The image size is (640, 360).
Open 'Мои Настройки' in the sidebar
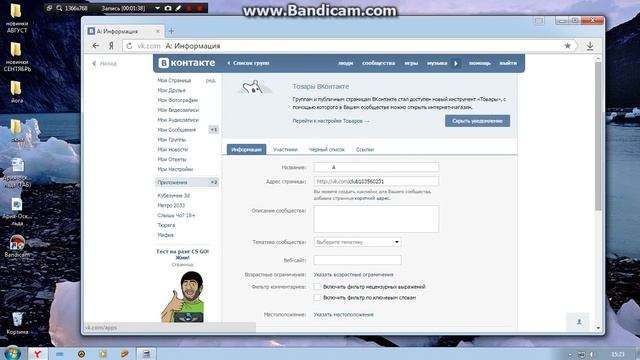coord(175,169)
